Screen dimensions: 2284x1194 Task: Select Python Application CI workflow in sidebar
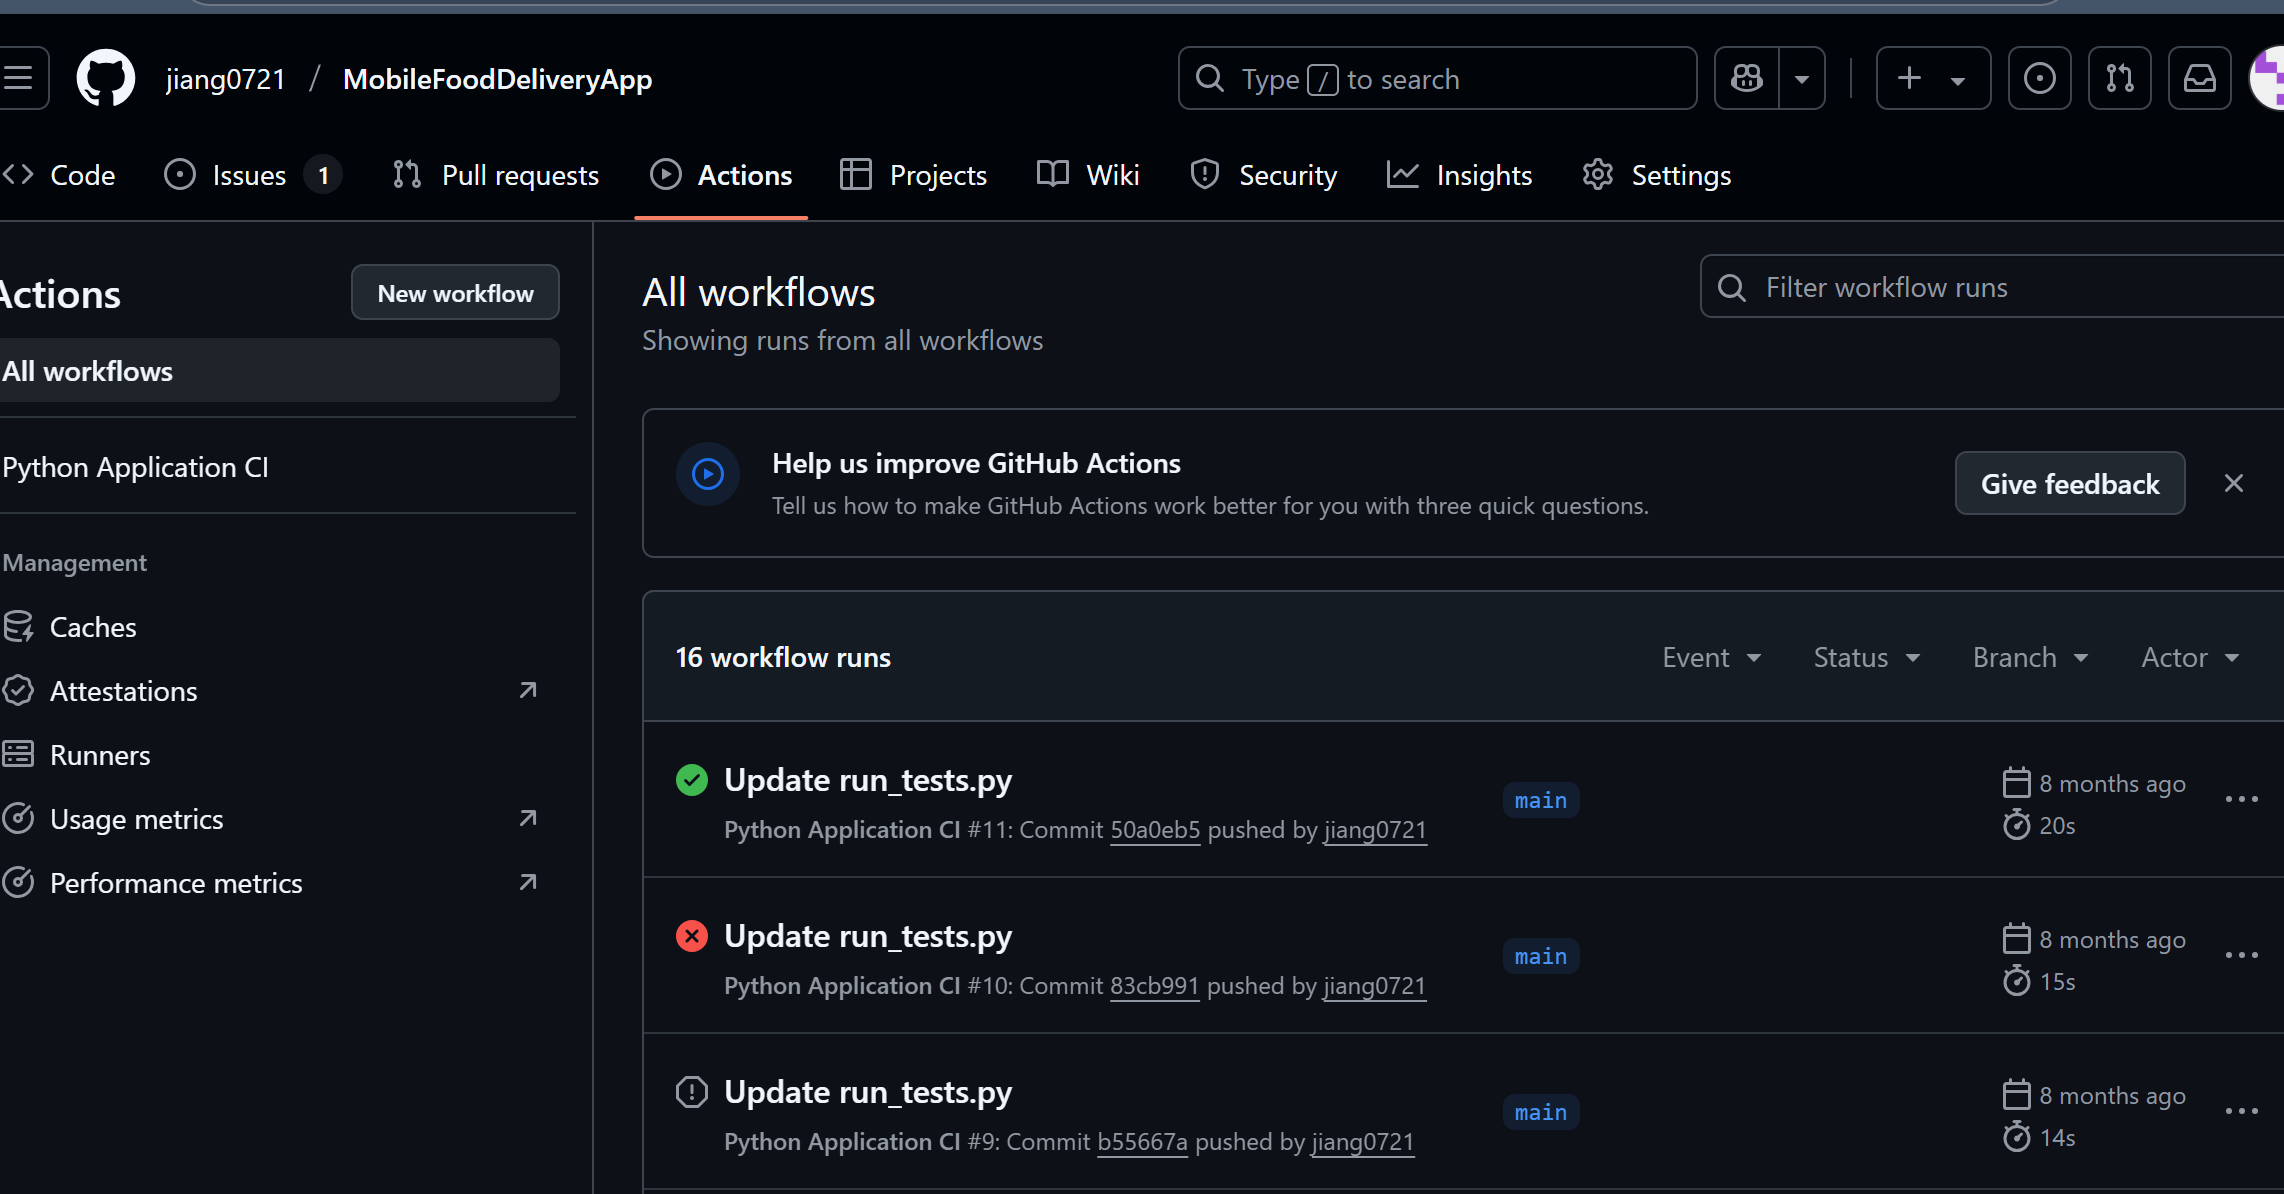[135, 467]
